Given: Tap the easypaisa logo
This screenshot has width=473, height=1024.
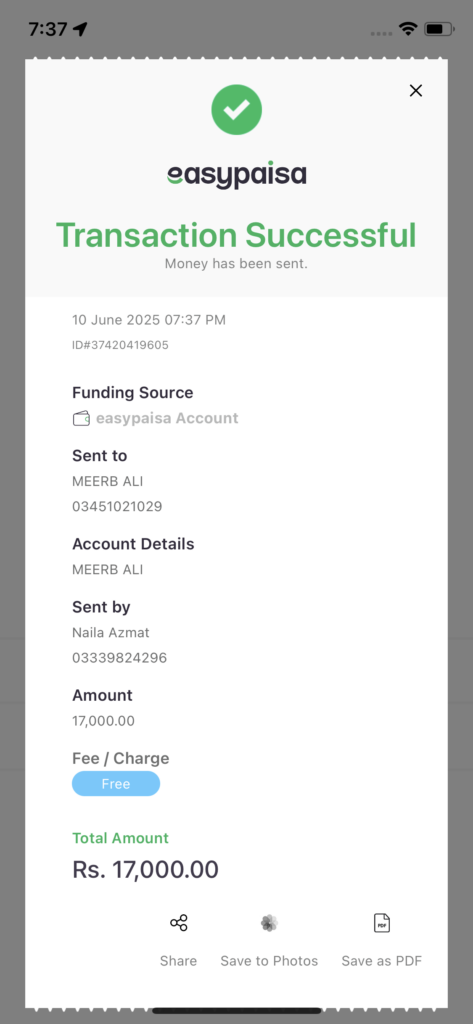Looking at the screenshot, I should [x=236, y=175].
